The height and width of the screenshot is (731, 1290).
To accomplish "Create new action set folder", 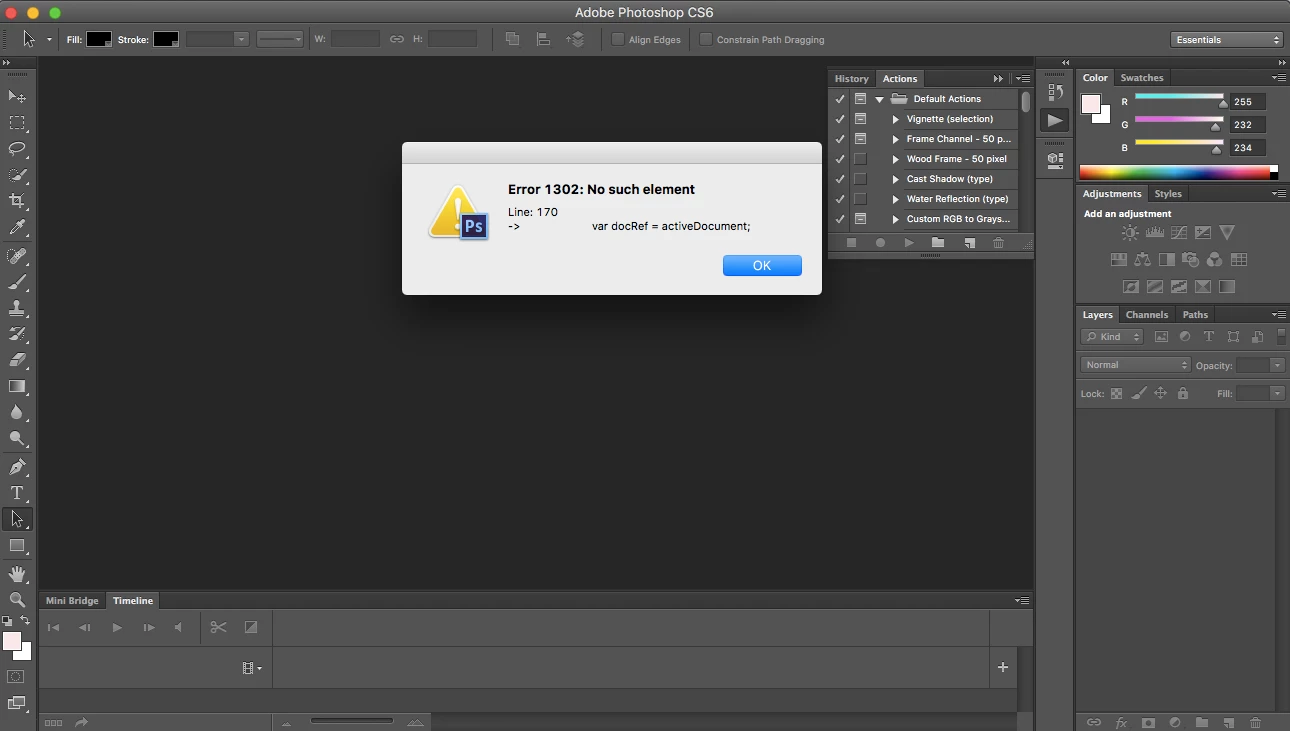I will (x=938, y=243).
